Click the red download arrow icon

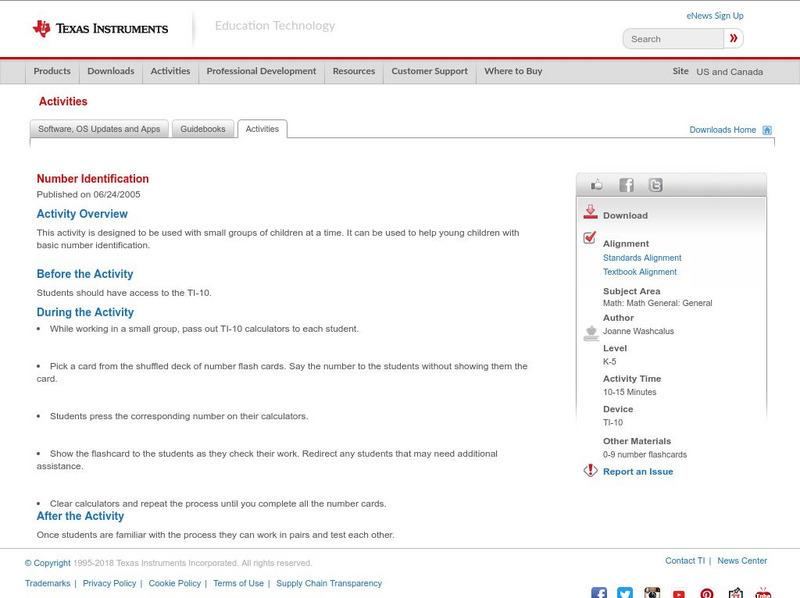[x=590, y=212]
